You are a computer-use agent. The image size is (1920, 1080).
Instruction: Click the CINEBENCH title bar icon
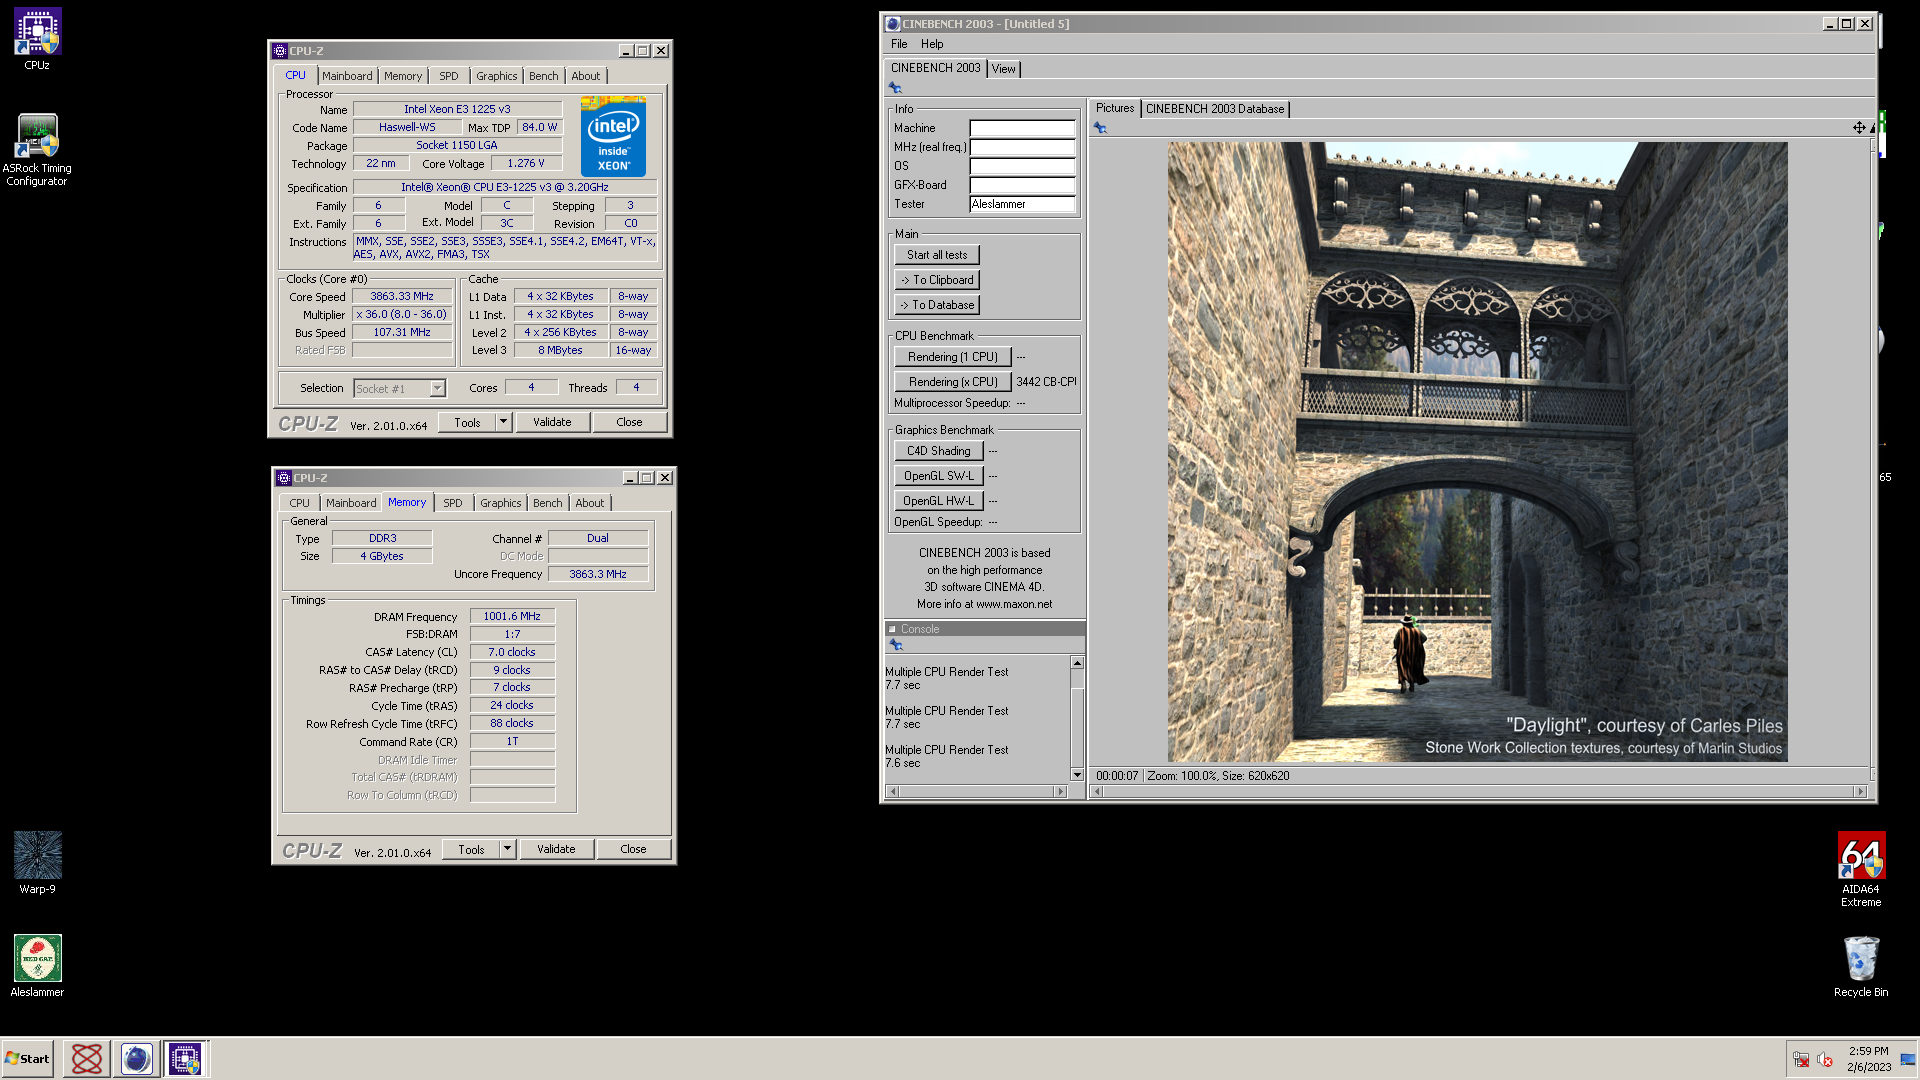pyautogui.click(x=893, y=23)
